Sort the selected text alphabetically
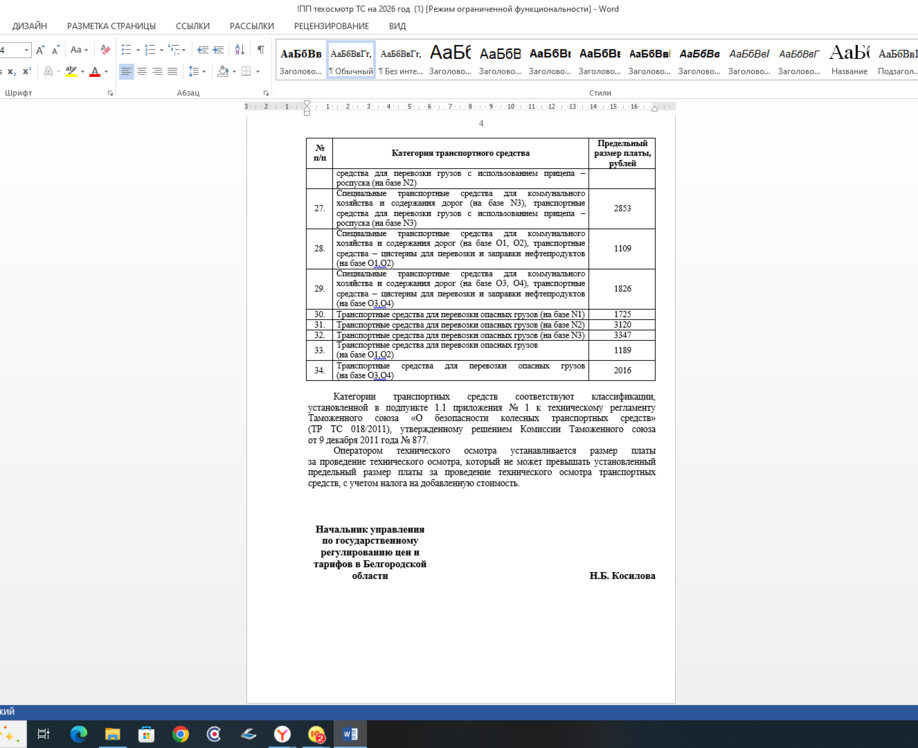918x748 pixels. click(239, 50)
